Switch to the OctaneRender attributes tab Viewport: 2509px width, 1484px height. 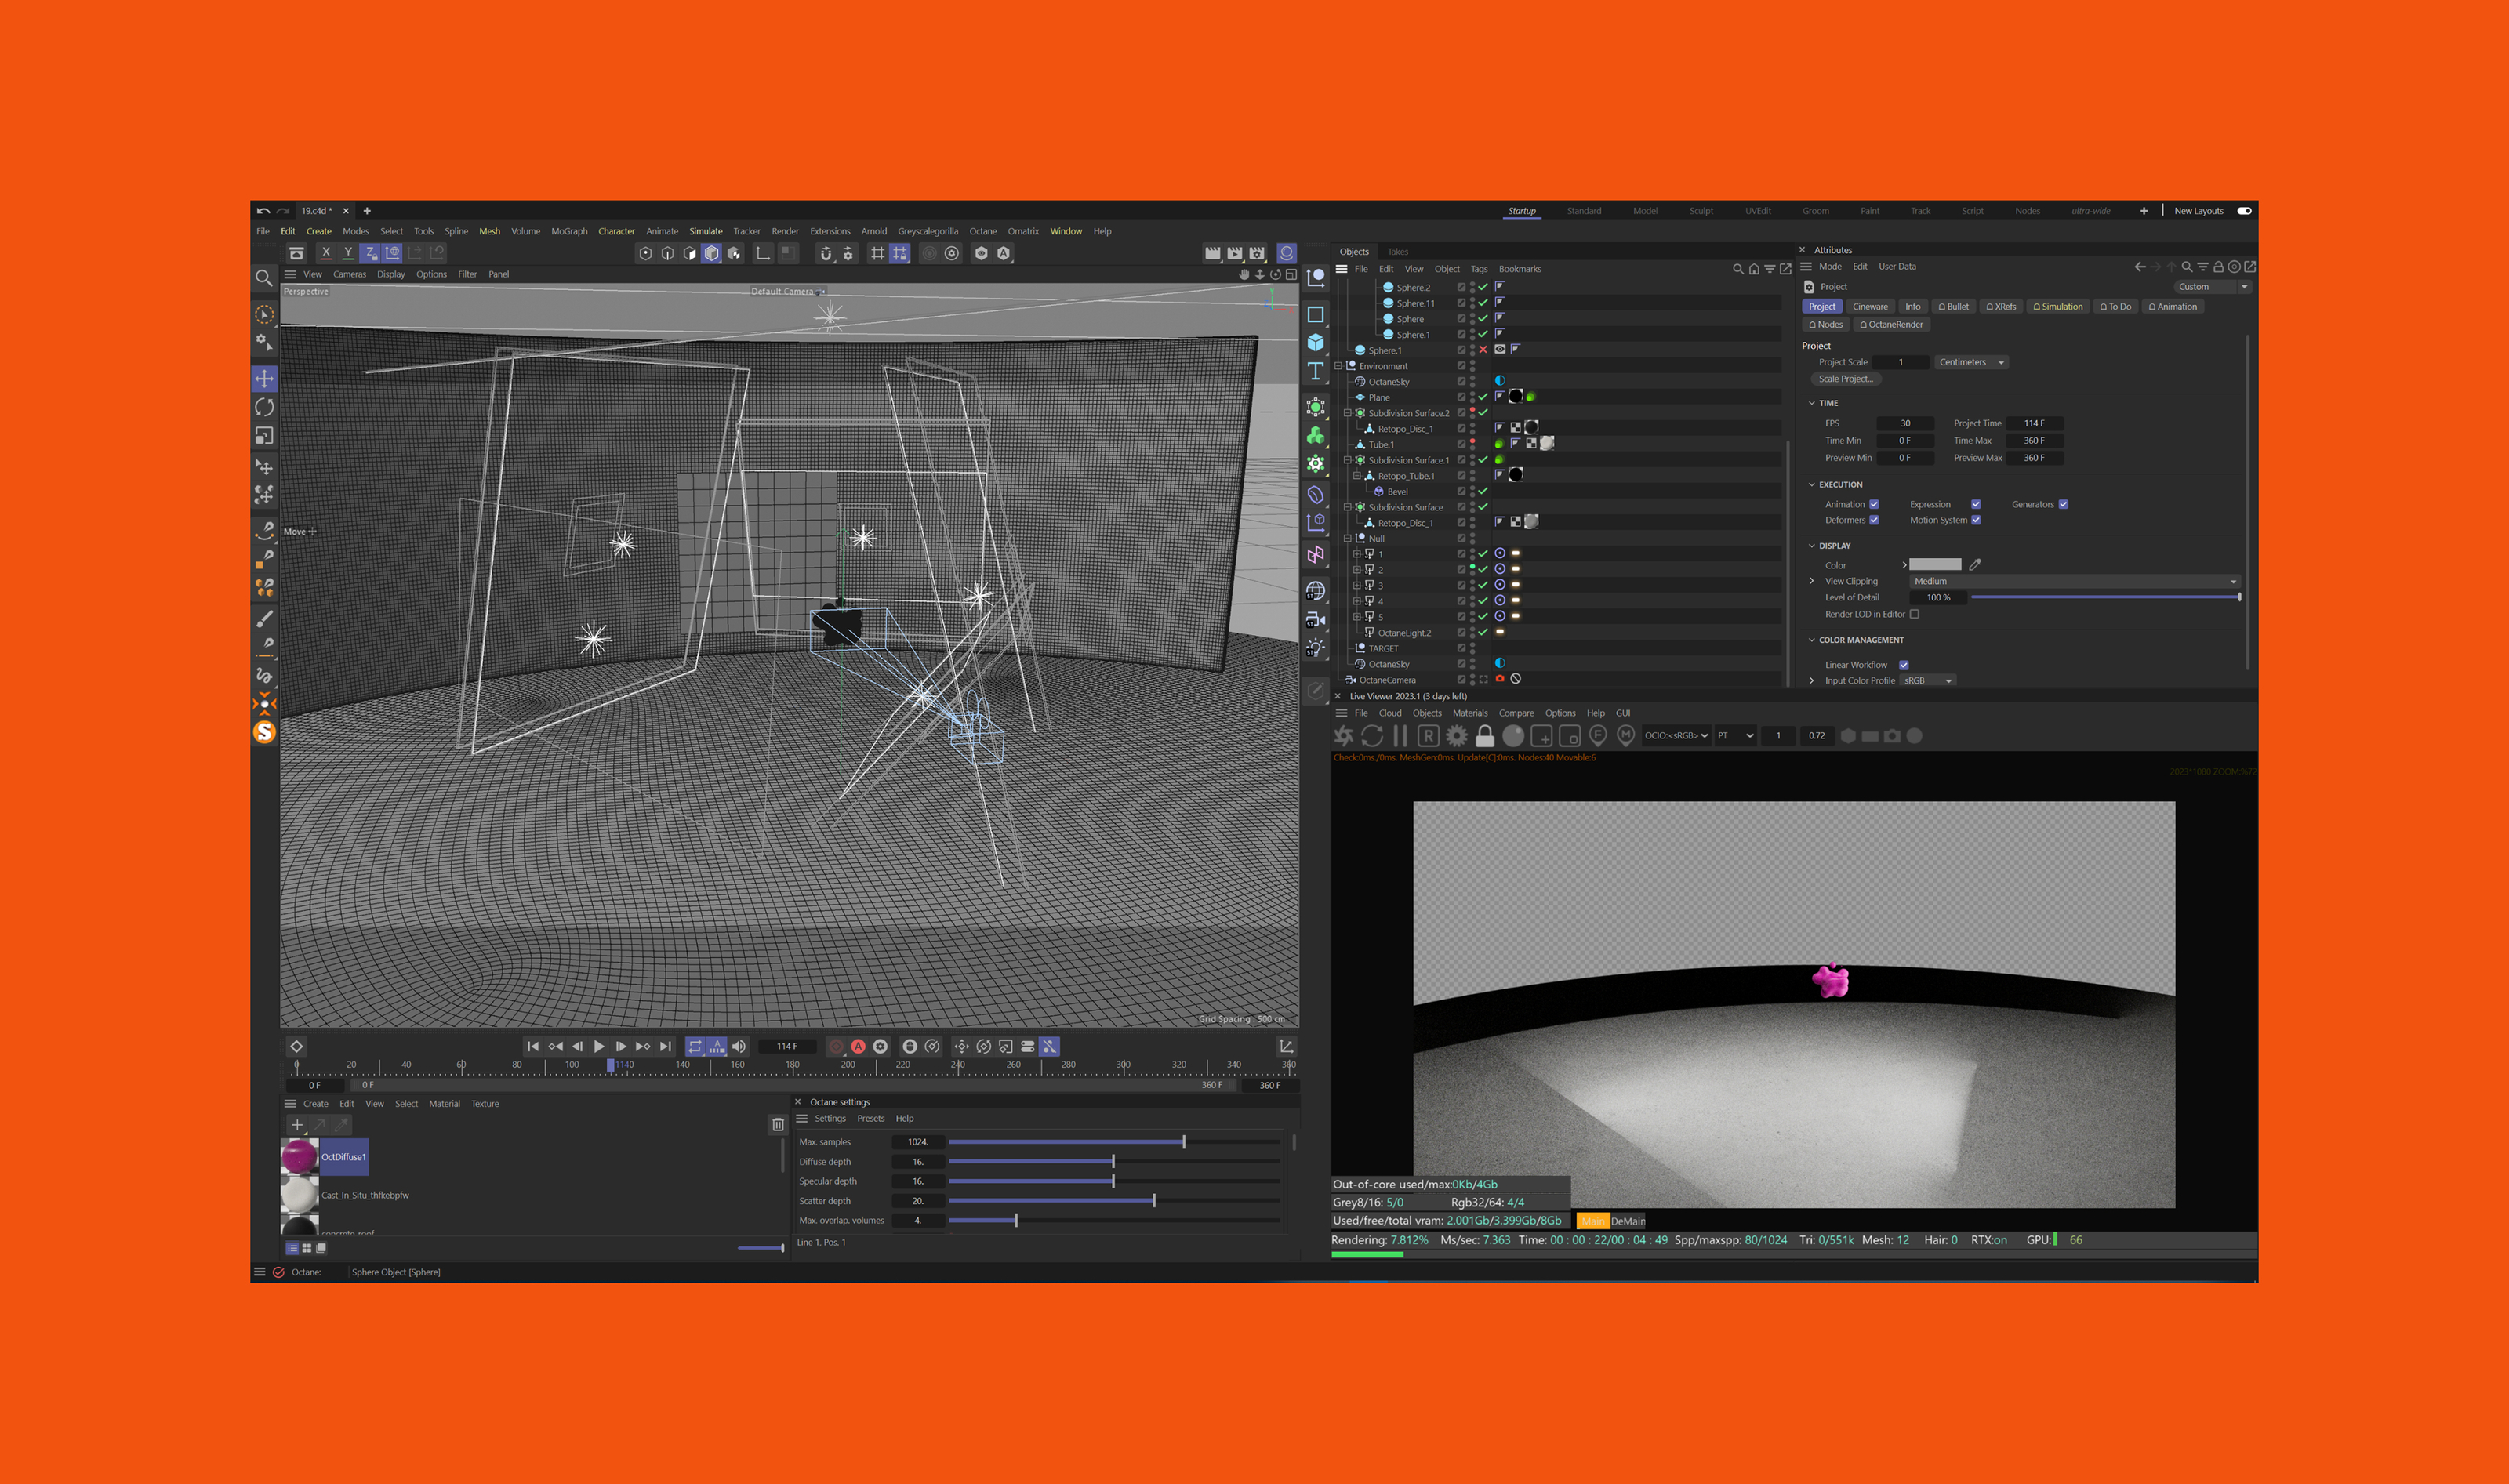(x=1891, y=324)
